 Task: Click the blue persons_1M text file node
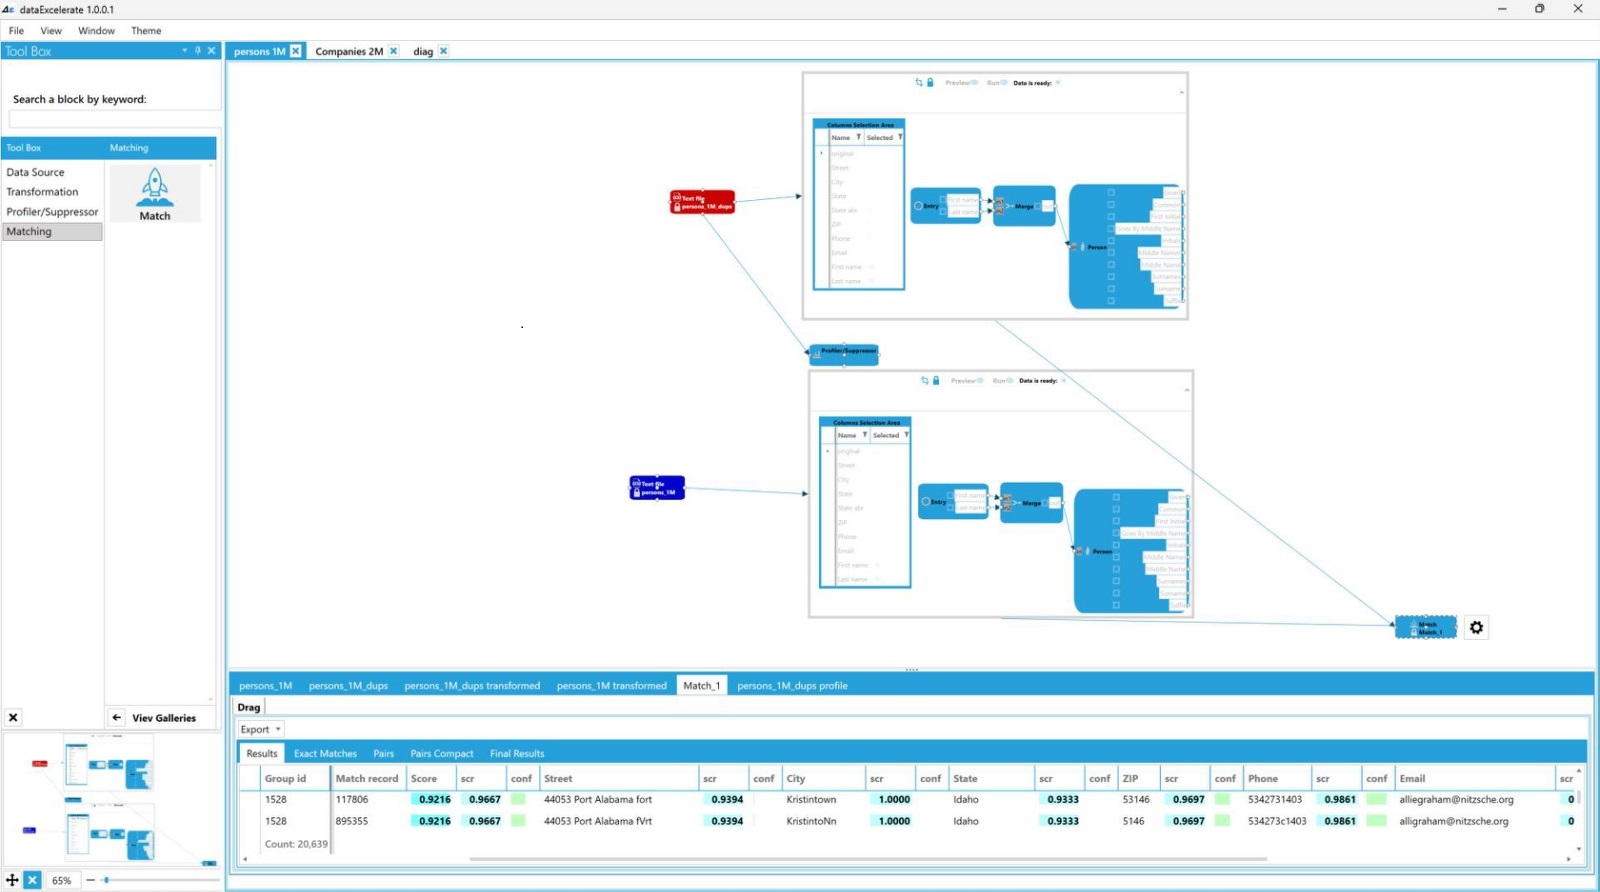click(x=657, y=488)
